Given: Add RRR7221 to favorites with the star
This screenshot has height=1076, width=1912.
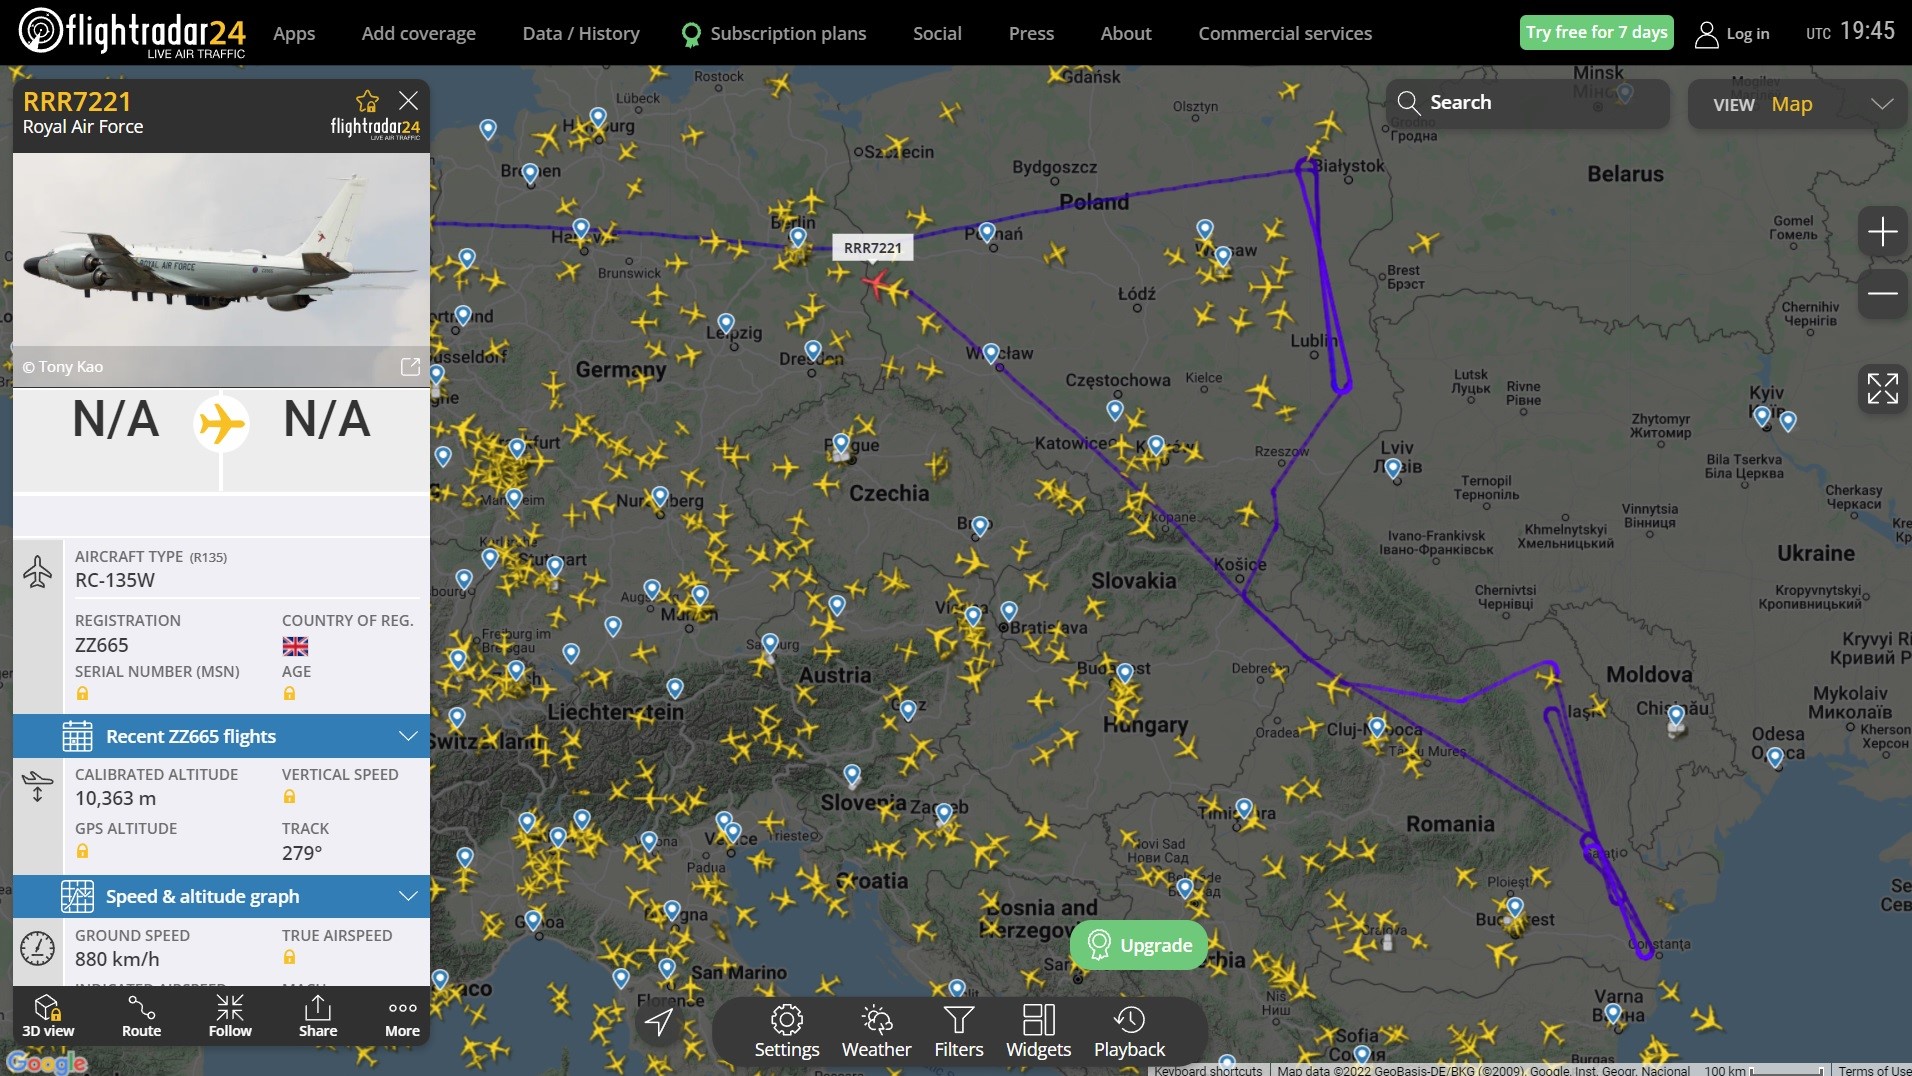Looking at the screenshot, I should pyautogui.click(x=367, y=101).
